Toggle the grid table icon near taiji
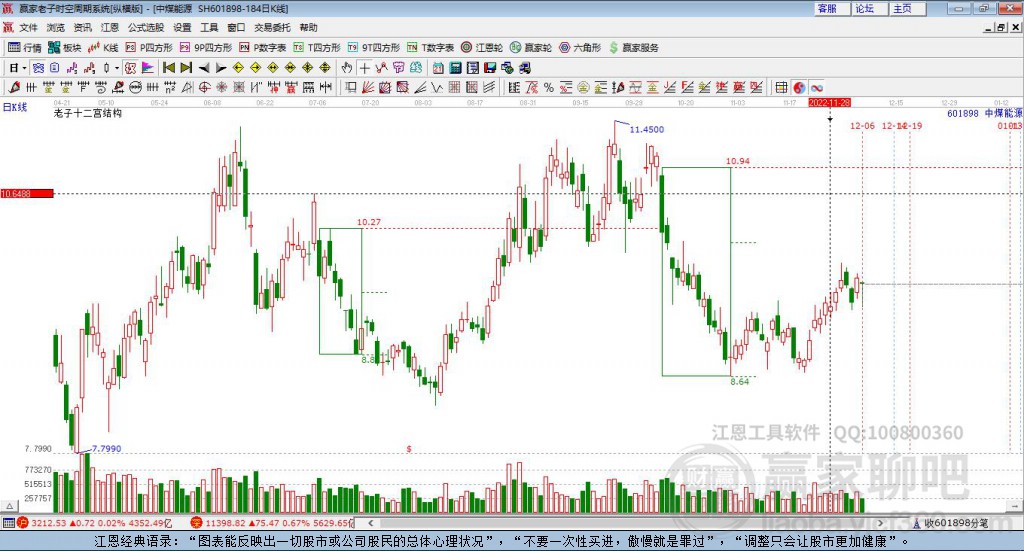The image size is (1024, 551). tap(781, 87)
